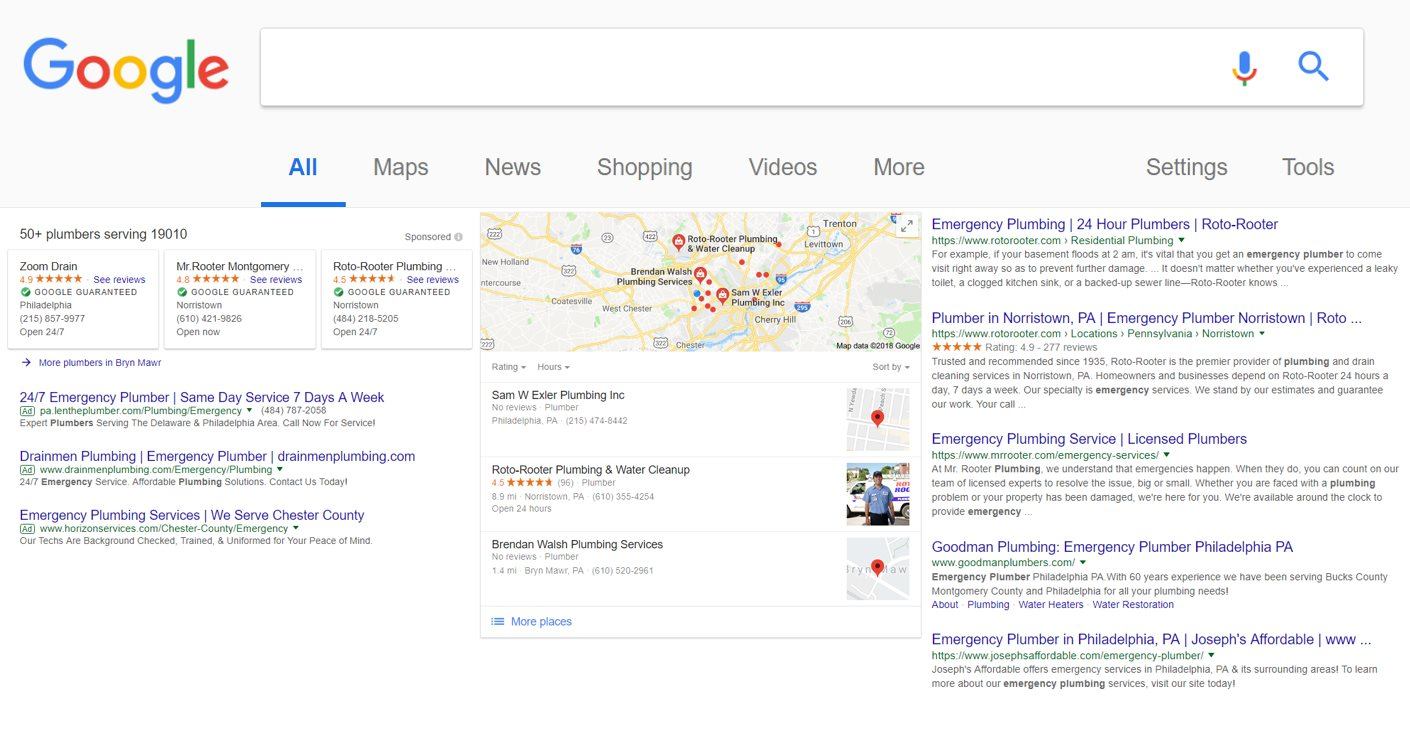Open Emergency Plumbing Service Licensed Plumbers result
Screen dimensions: 1410x733
(x=1089, y=439)
